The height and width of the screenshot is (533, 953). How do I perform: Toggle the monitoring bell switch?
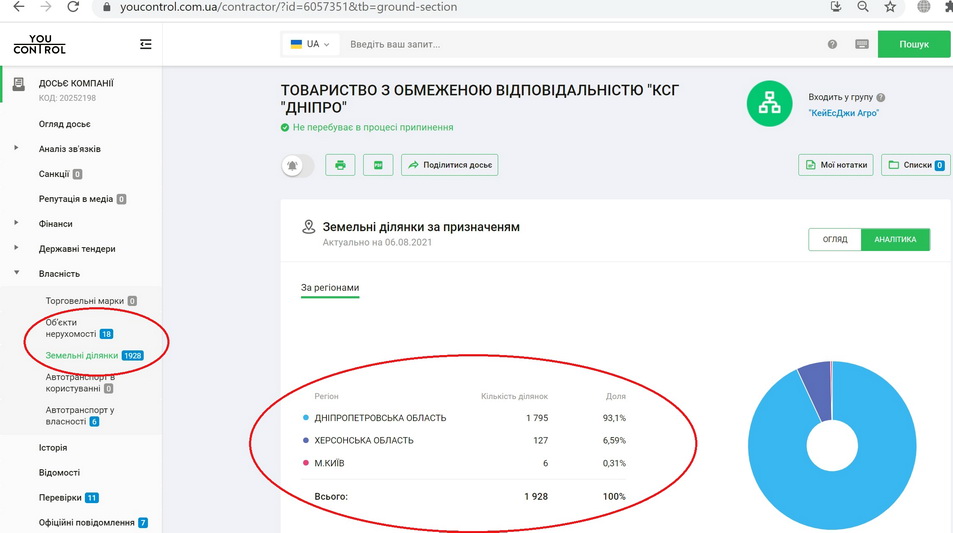(x=297, y=165)
